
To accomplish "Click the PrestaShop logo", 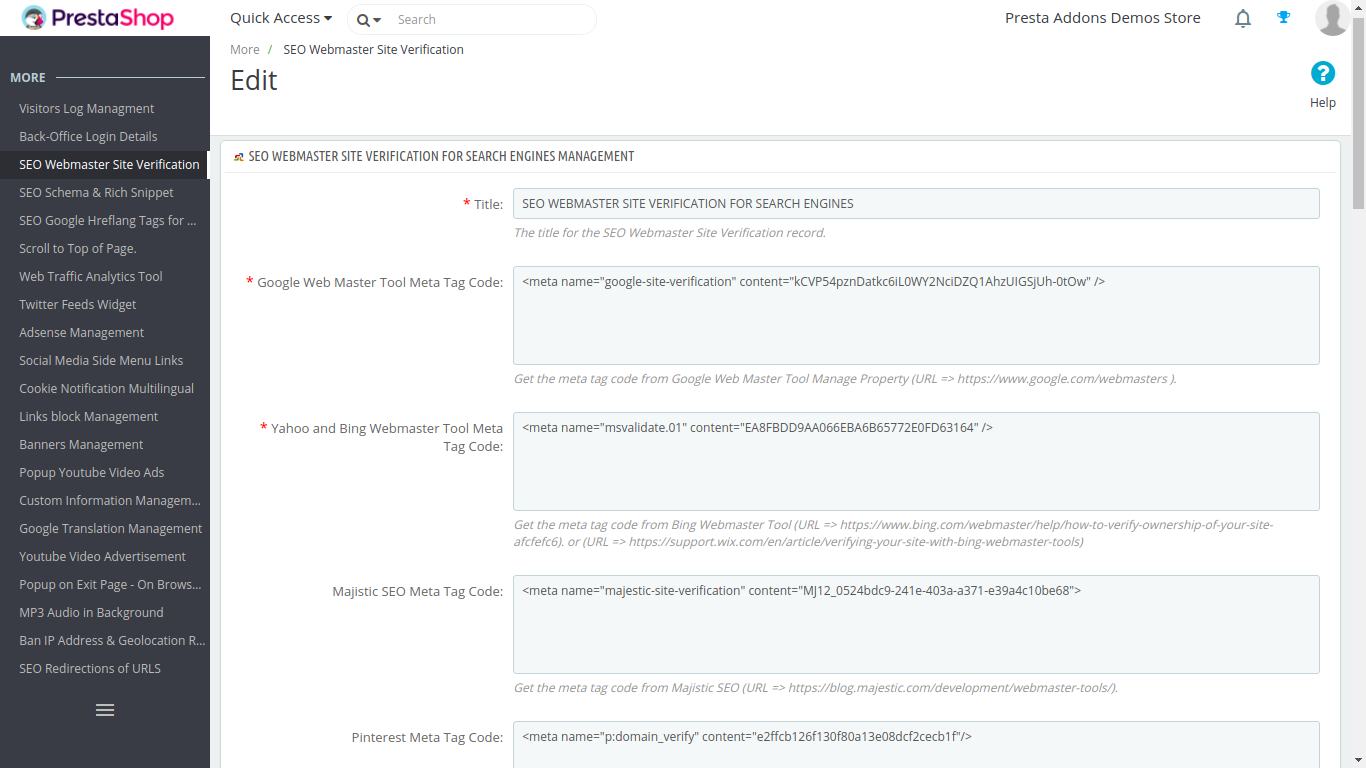I will coord(98,18).
